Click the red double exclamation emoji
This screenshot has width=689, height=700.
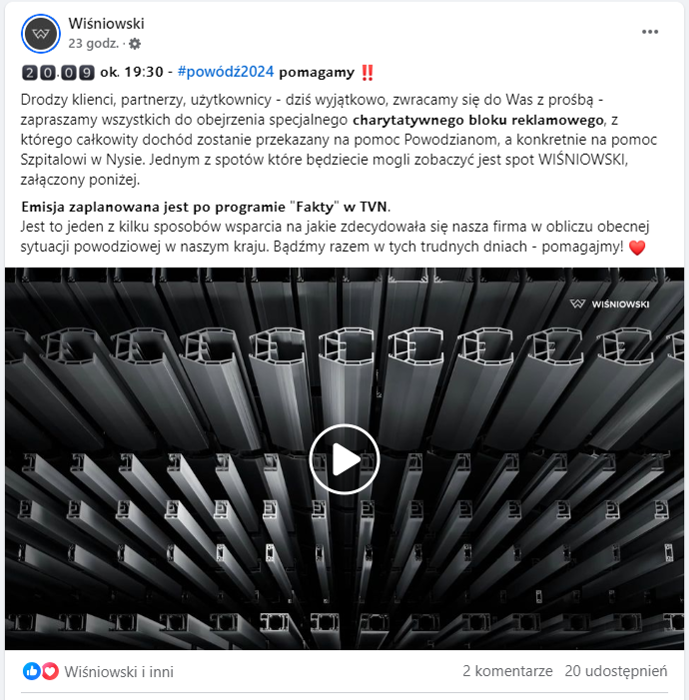(x=367, y=72)
